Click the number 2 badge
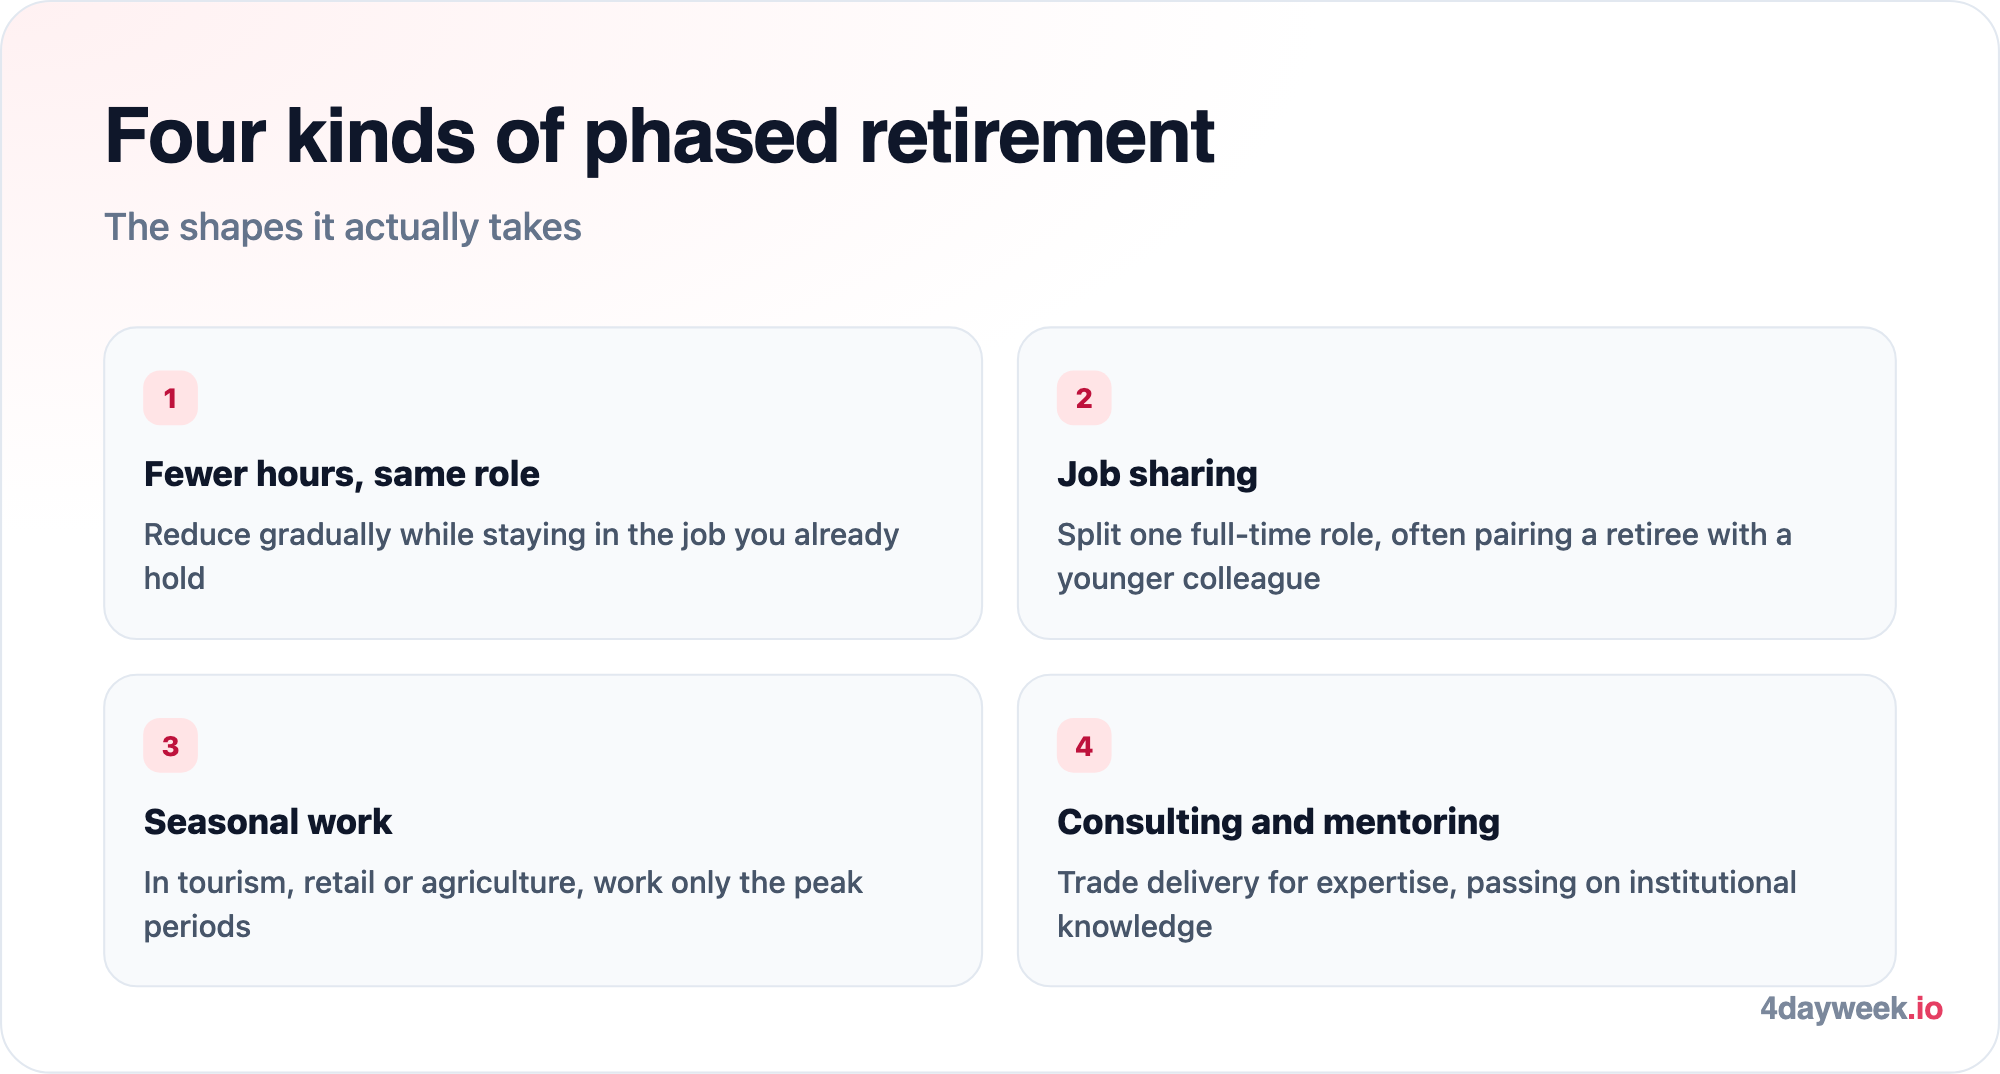The height and width of the screenshot is (1074, 2000). coord(1084,398)
